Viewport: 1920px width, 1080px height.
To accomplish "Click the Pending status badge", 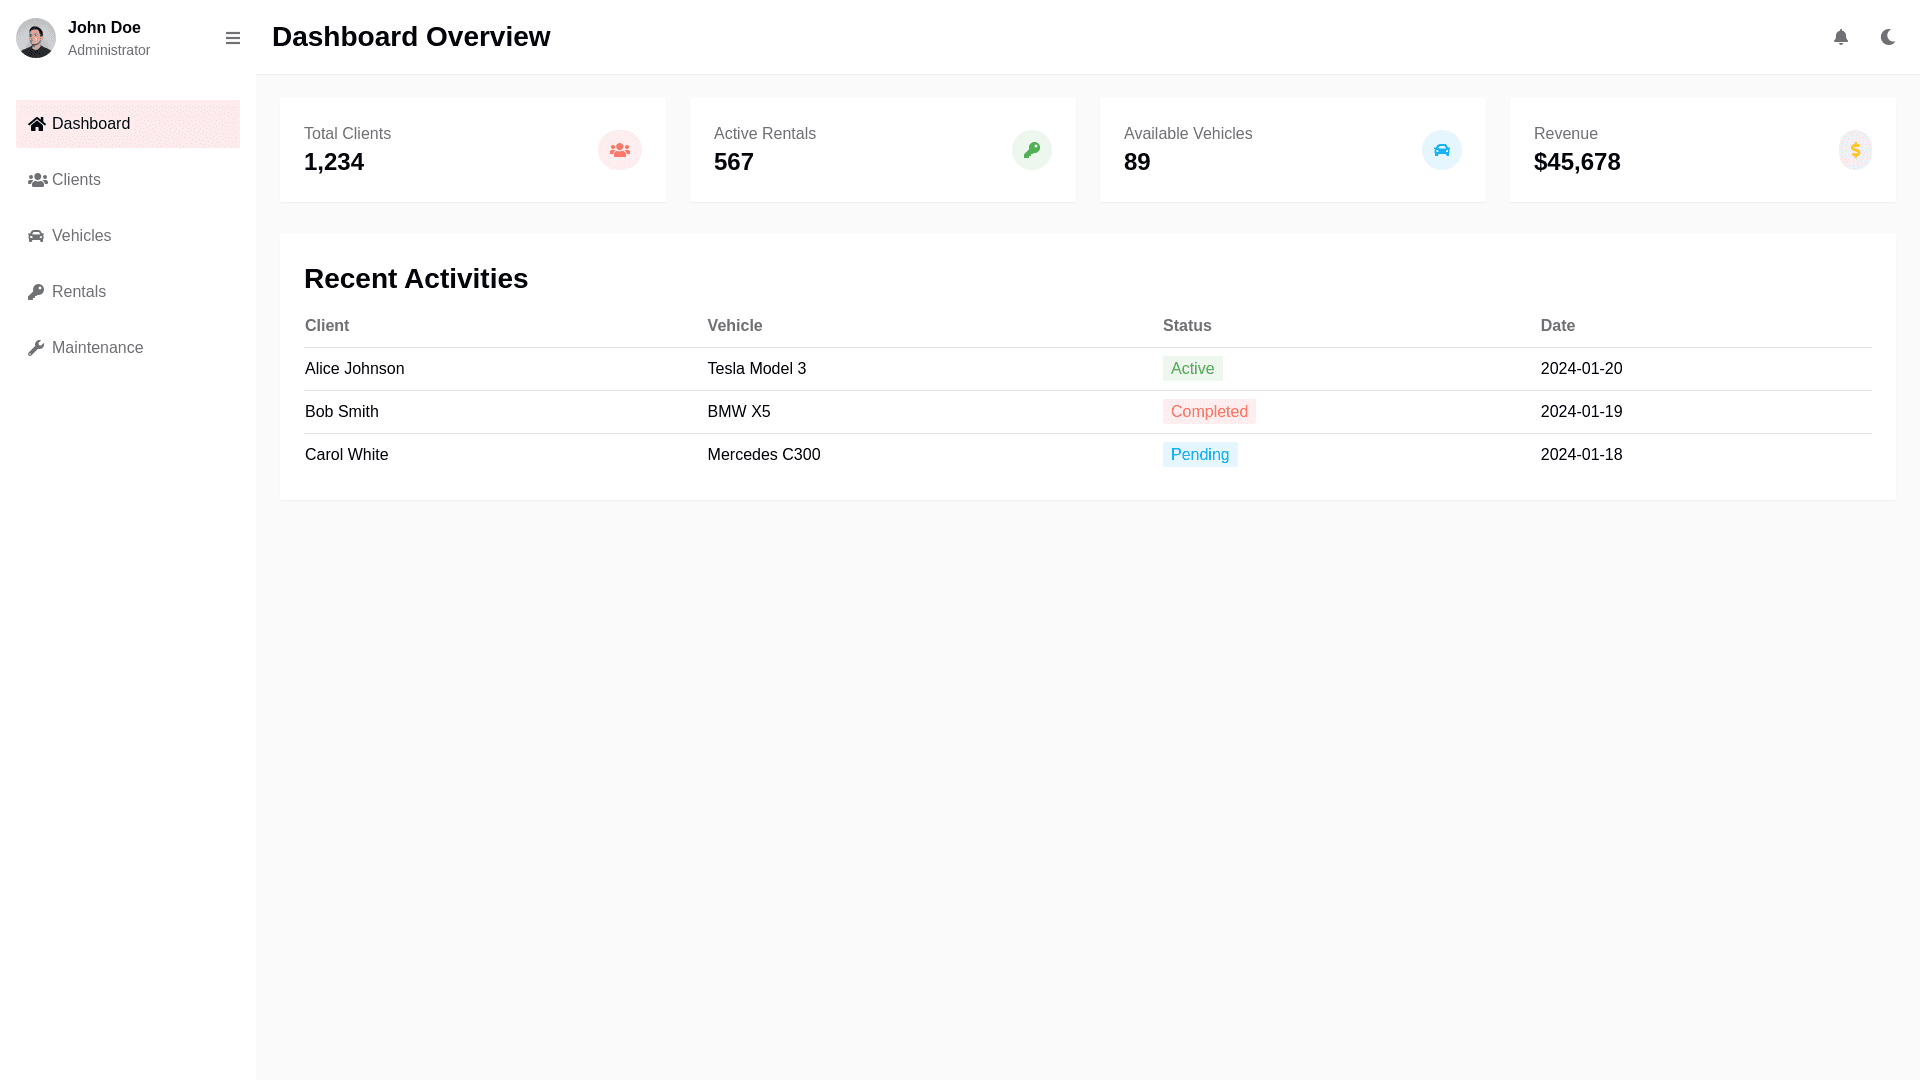I will pyautogui.click(x=1199, y=455).
